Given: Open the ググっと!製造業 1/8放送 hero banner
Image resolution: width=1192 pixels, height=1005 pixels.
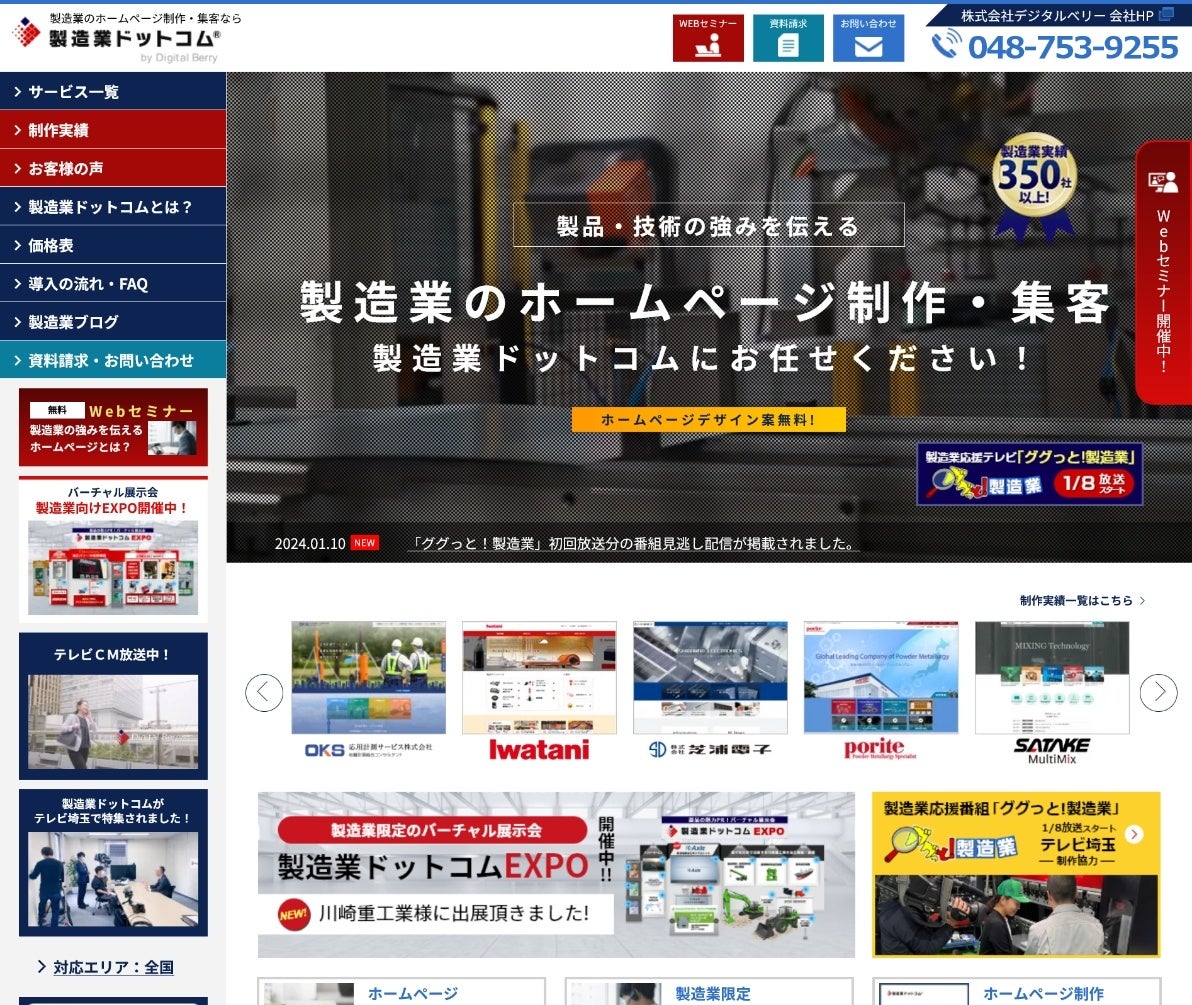Looking at the screenshot, I should tap(1029, 474).
